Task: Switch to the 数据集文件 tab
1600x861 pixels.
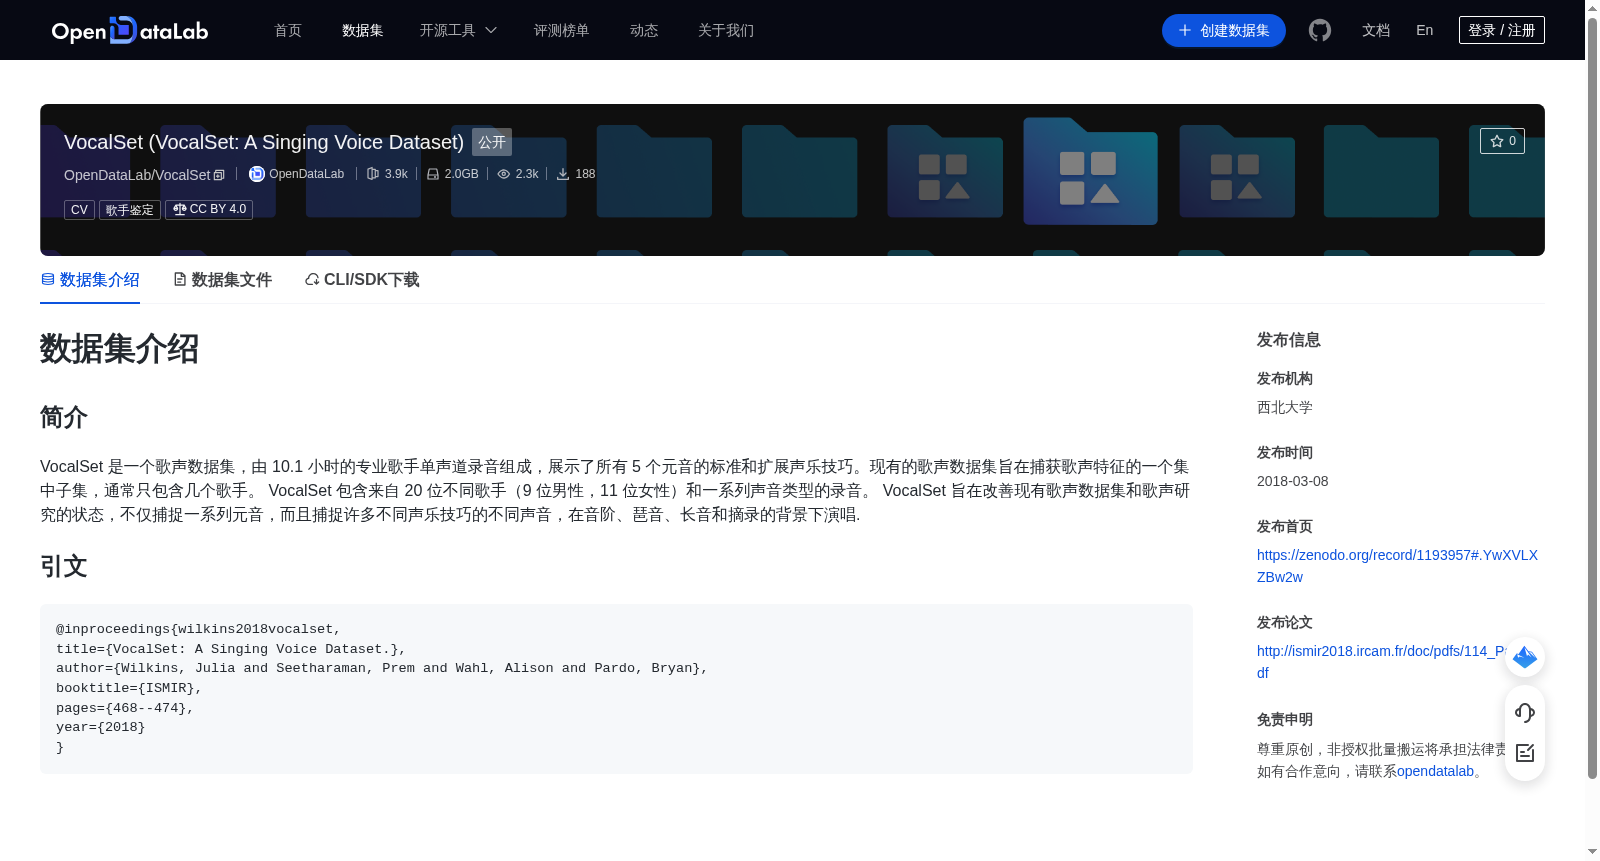Action: point(222,280)
